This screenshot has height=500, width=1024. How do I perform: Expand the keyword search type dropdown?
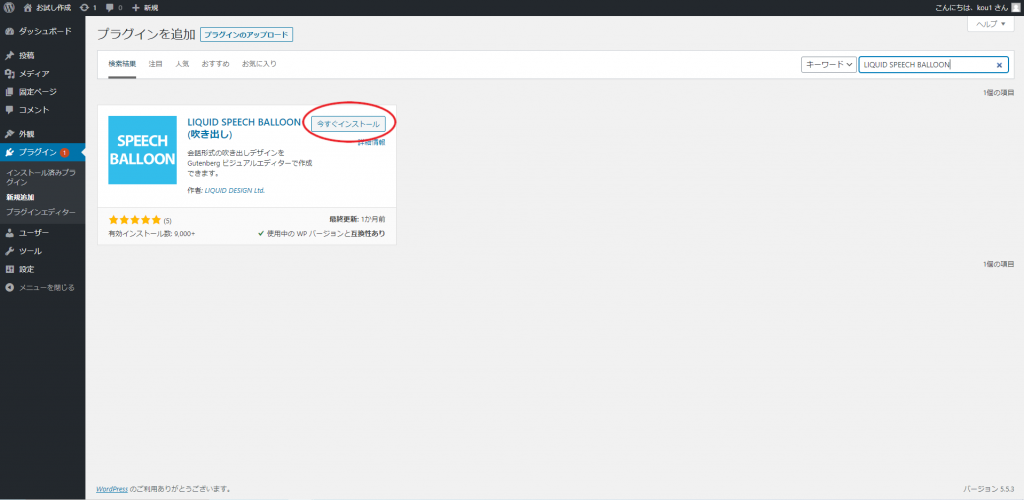tap(829, 65)
